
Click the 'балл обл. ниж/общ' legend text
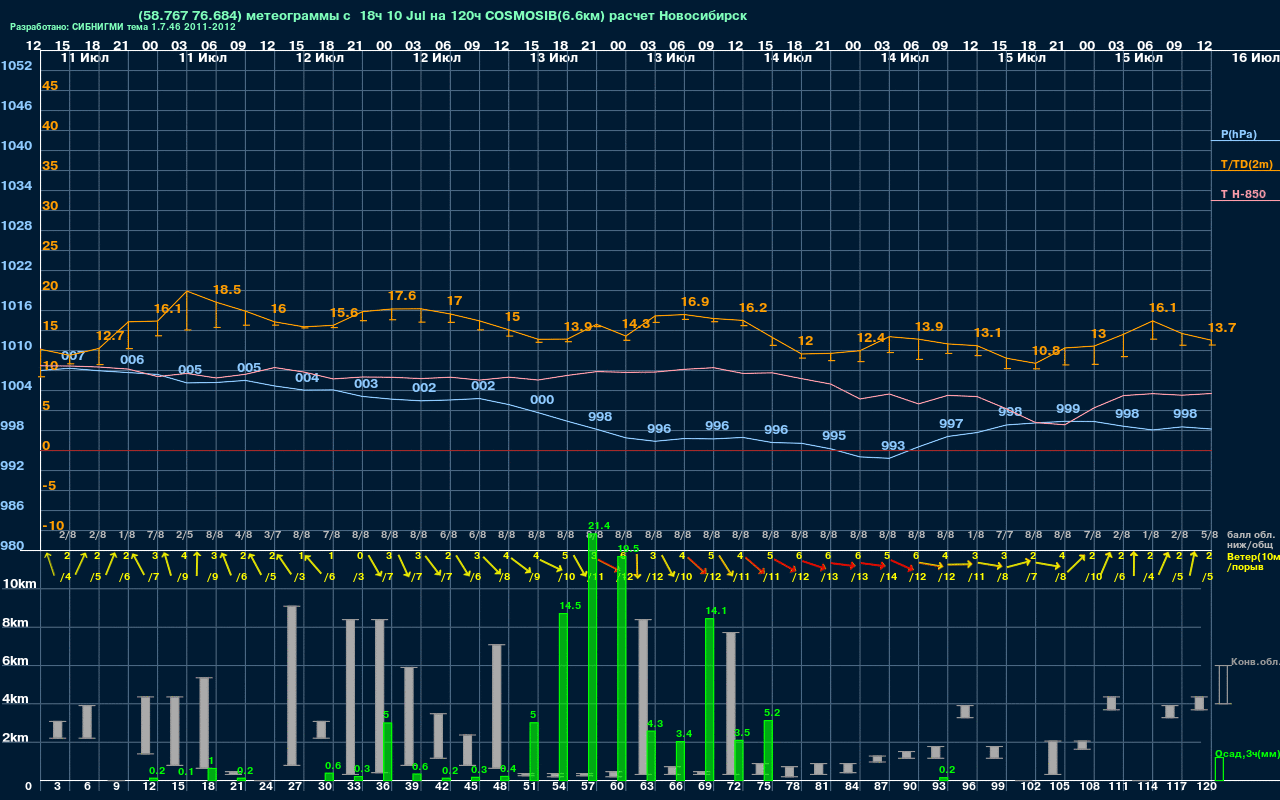click(x=1251, y=540)
